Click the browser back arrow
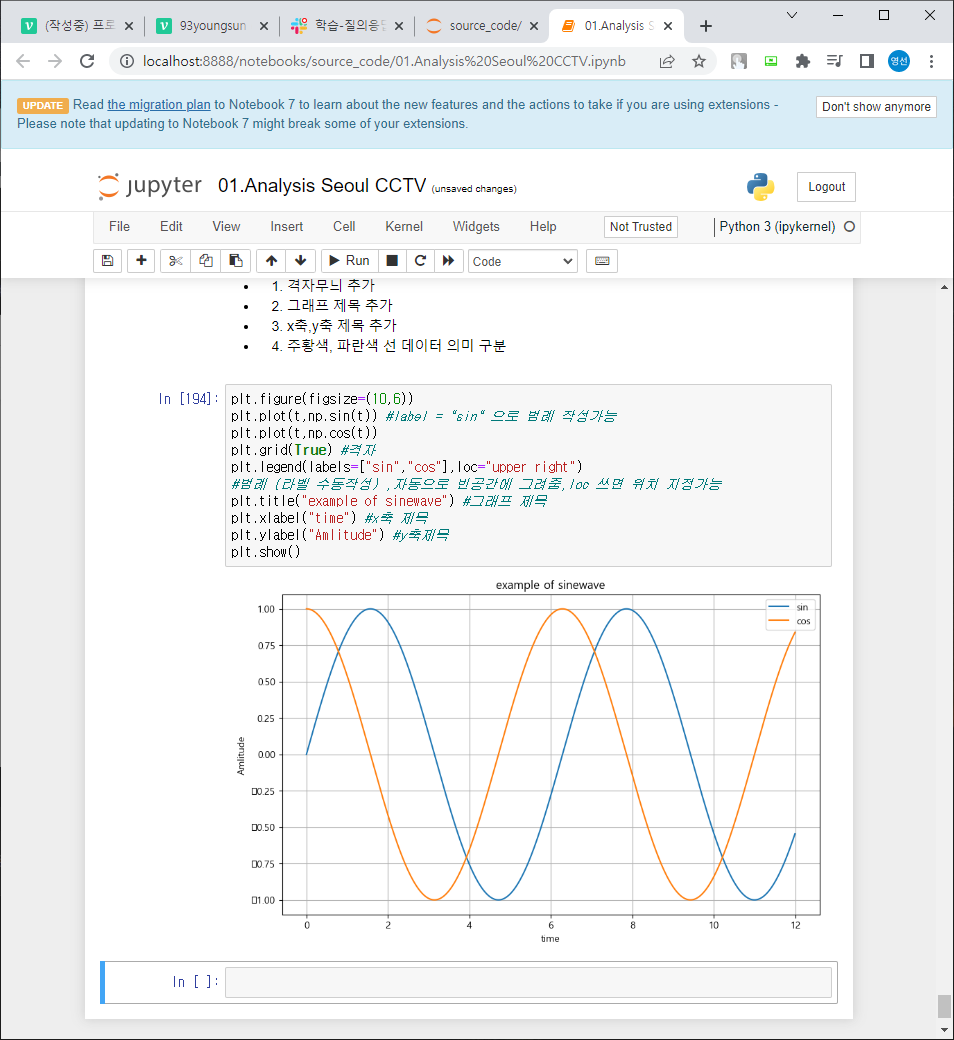The image size is (954, 1040). [23, 61]
